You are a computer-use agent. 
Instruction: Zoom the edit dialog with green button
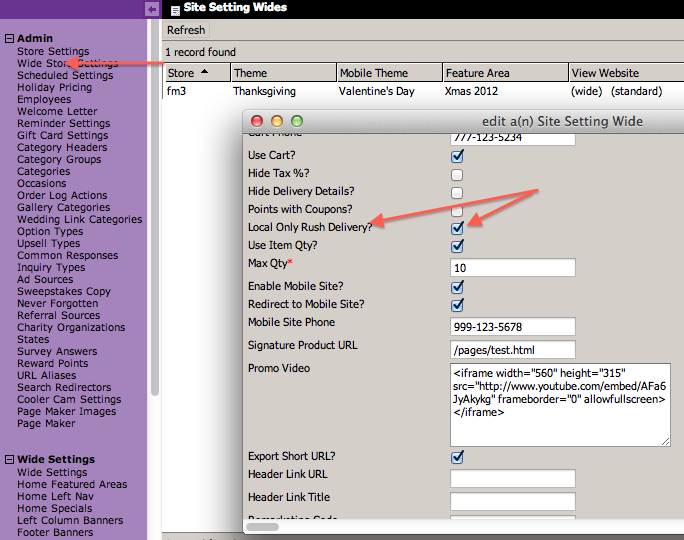tap(296, 121)
